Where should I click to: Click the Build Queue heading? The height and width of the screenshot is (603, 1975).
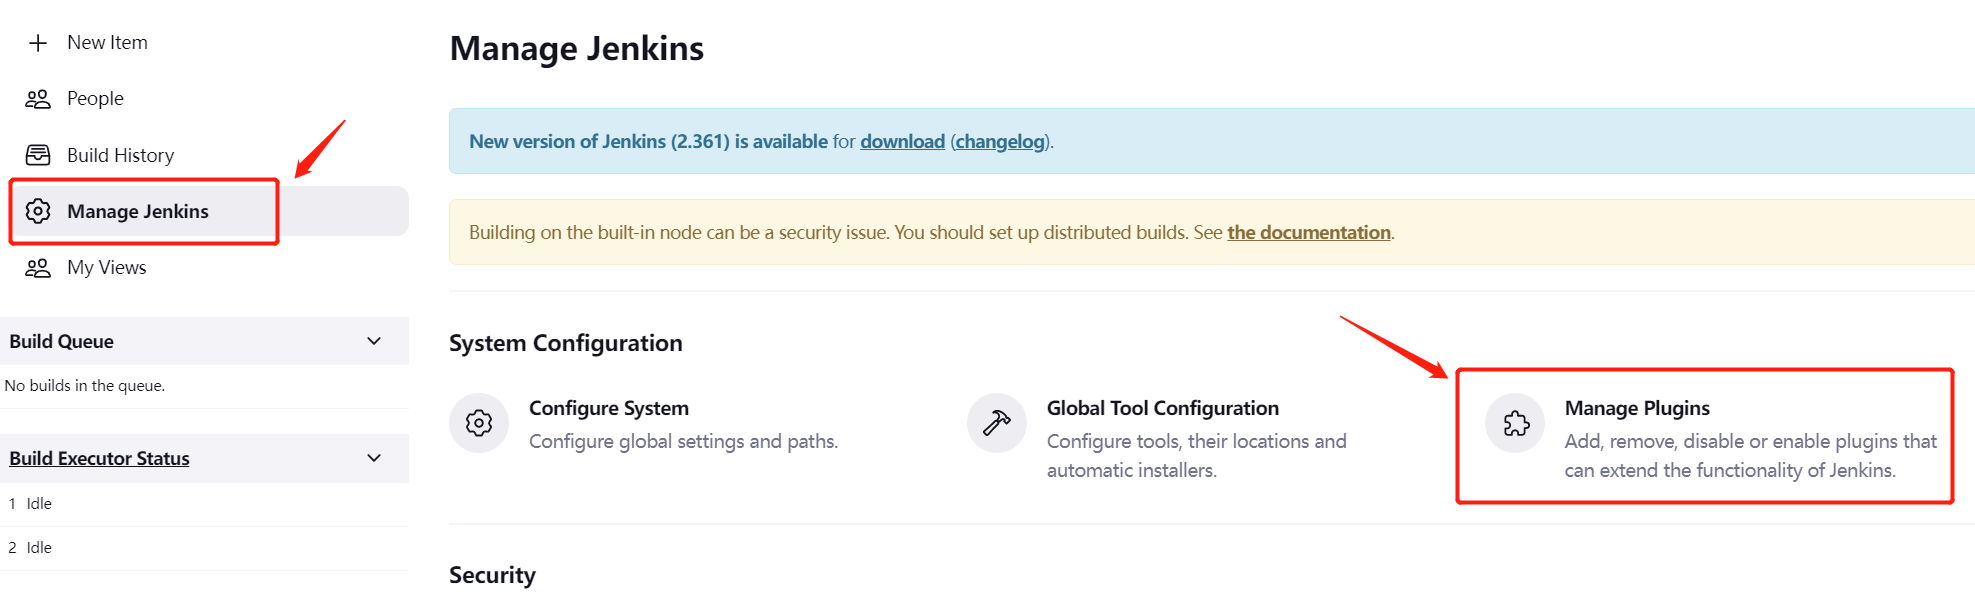tap(61, 341)
